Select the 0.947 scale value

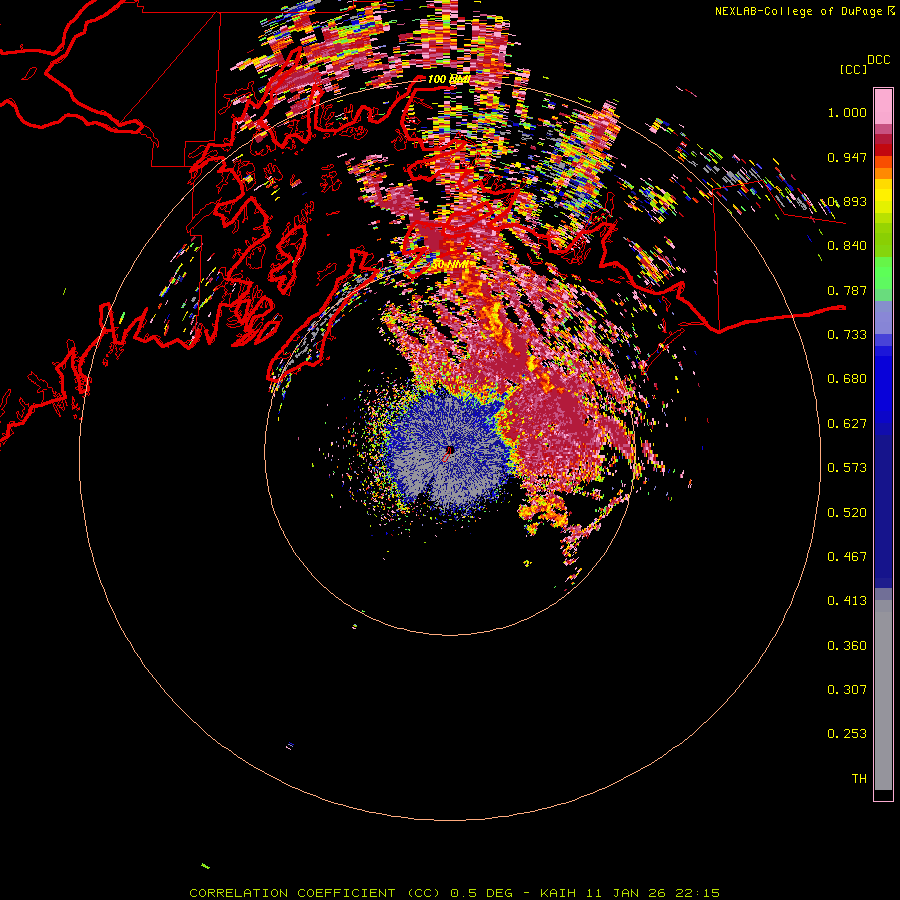847,157
